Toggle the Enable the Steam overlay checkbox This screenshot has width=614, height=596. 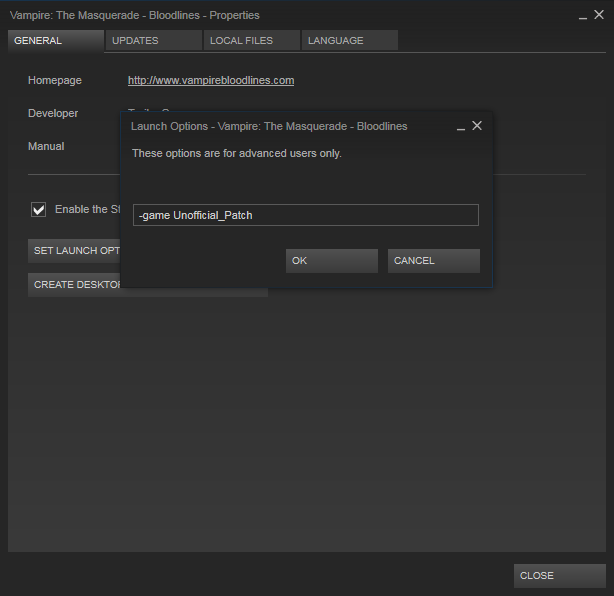point(38,210)
